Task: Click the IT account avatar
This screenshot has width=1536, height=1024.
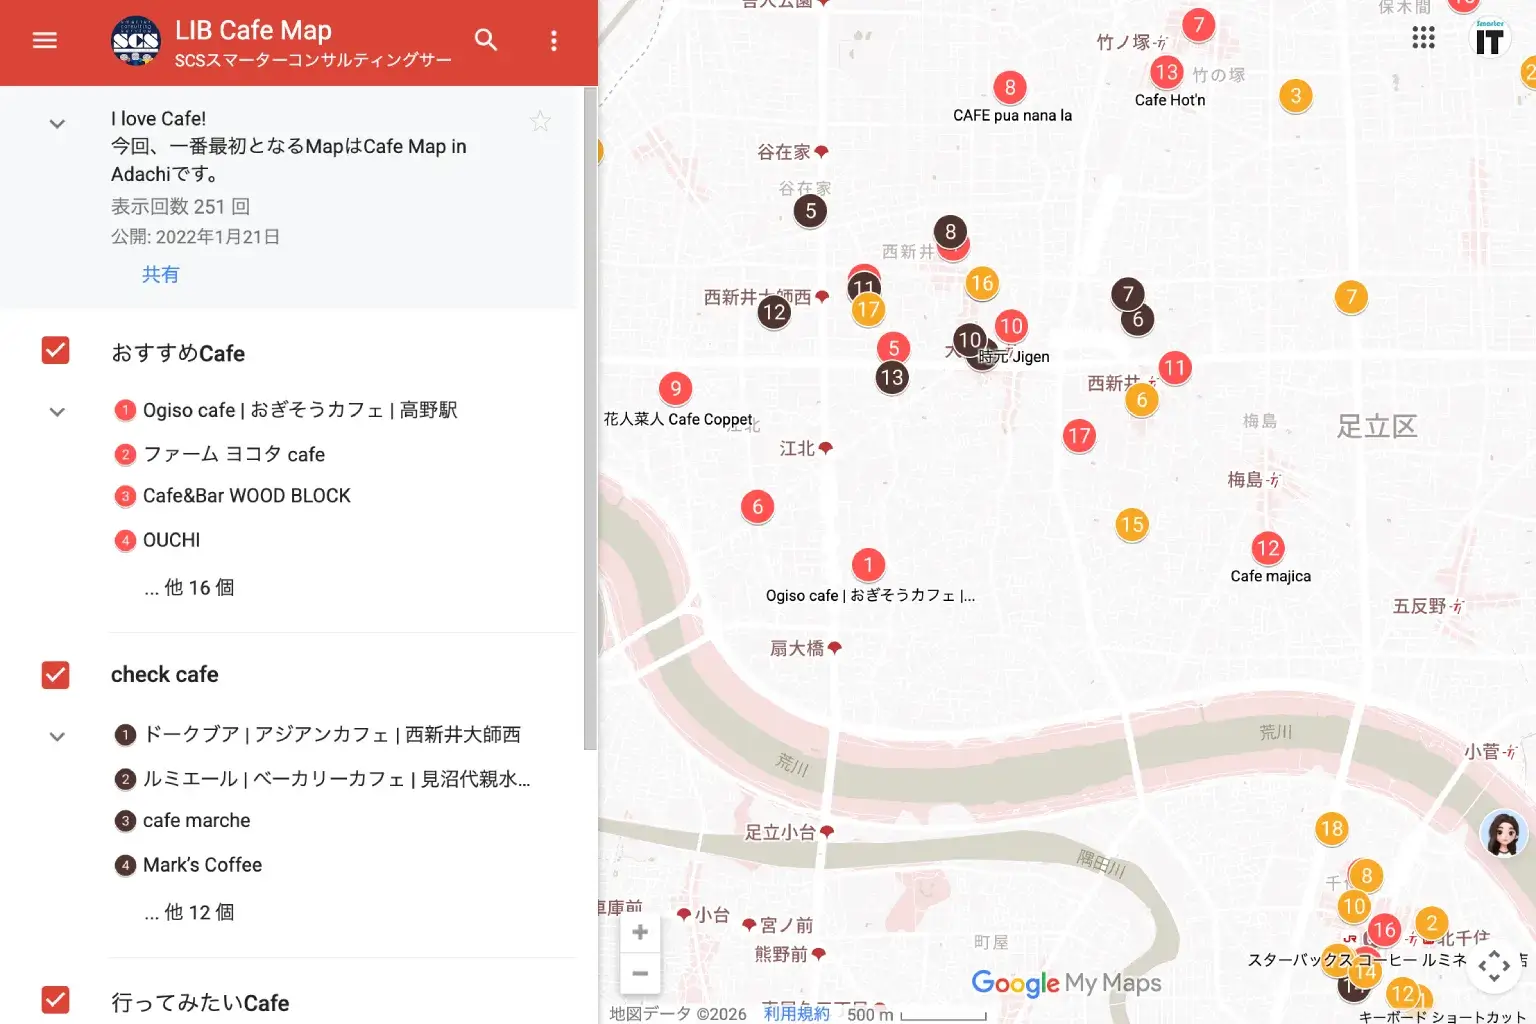Action: point(1489,38)
